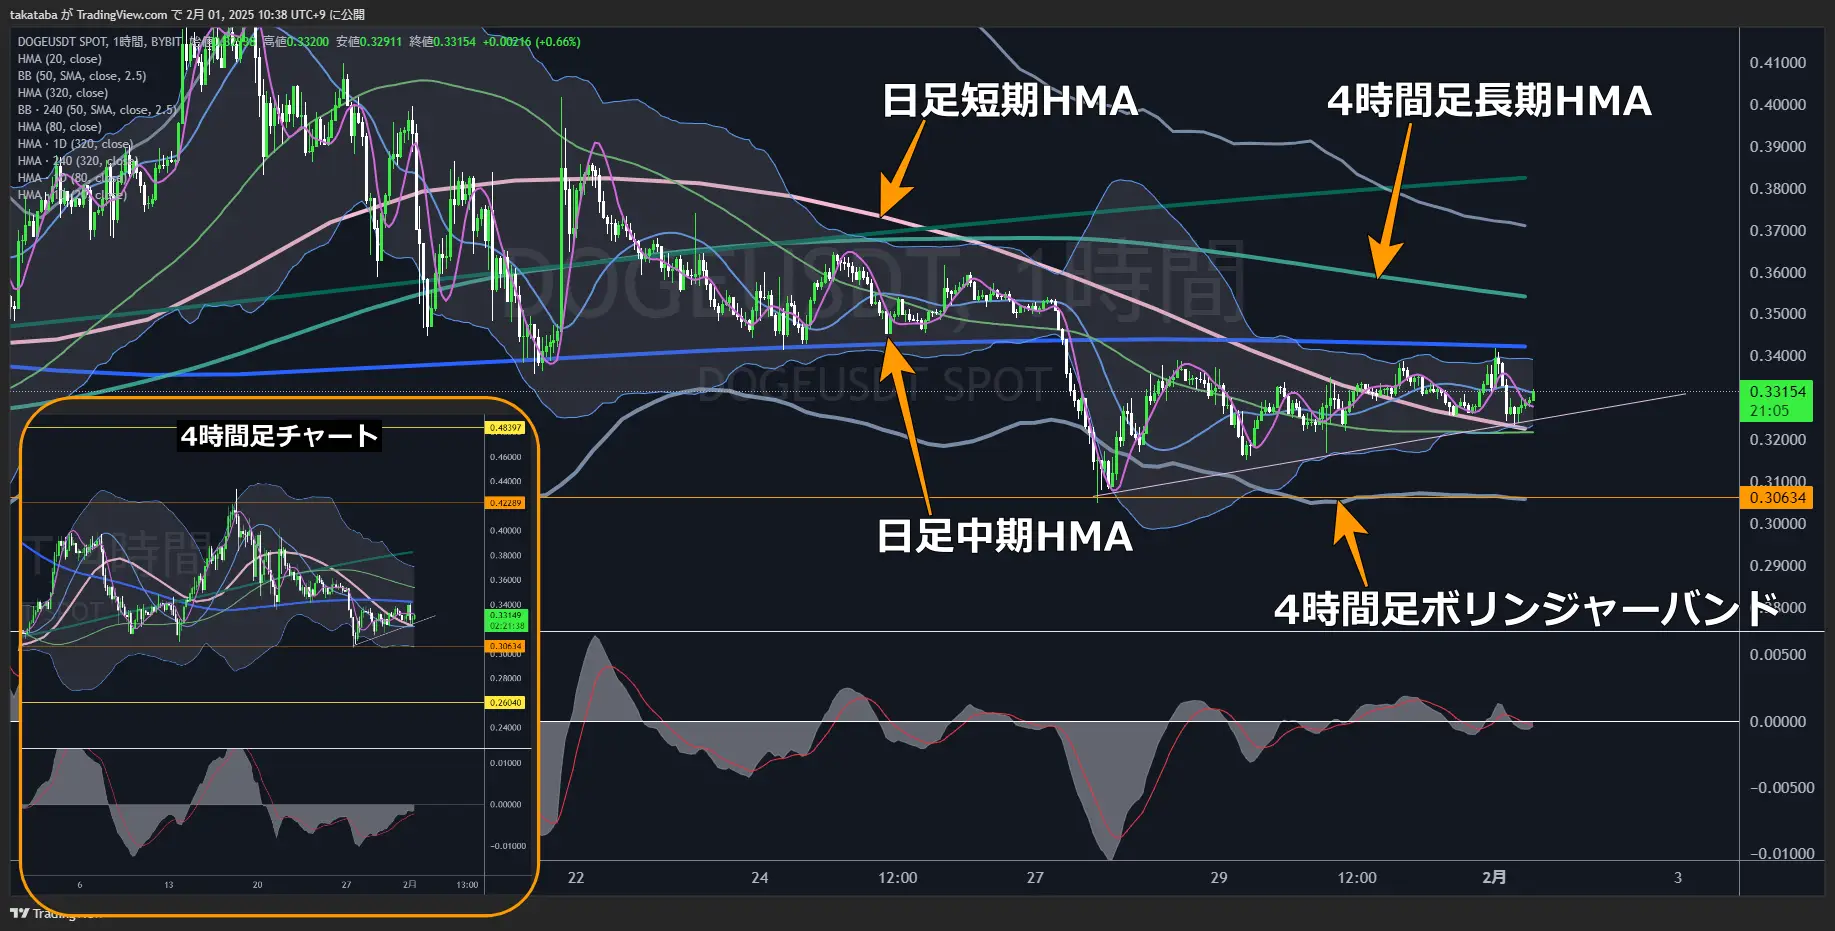Viewport: 1835px width, 931px height.
Task: Click the 安値 0.32911 value in the header
Action: click(x=369, y=42)
